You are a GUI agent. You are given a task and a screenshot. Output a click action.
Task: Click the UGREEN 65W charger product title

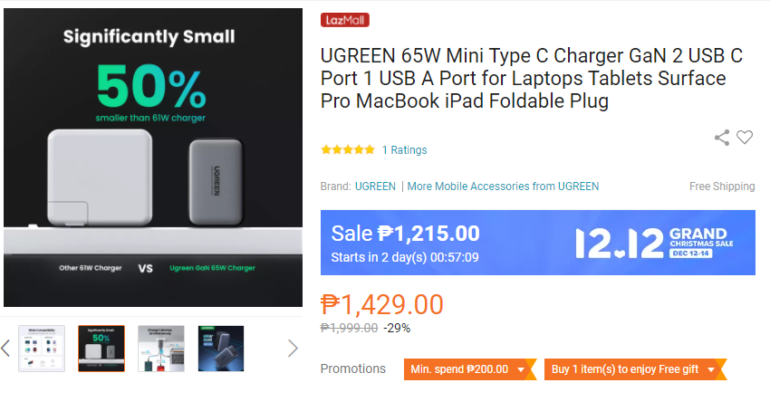tap(523, 78)
